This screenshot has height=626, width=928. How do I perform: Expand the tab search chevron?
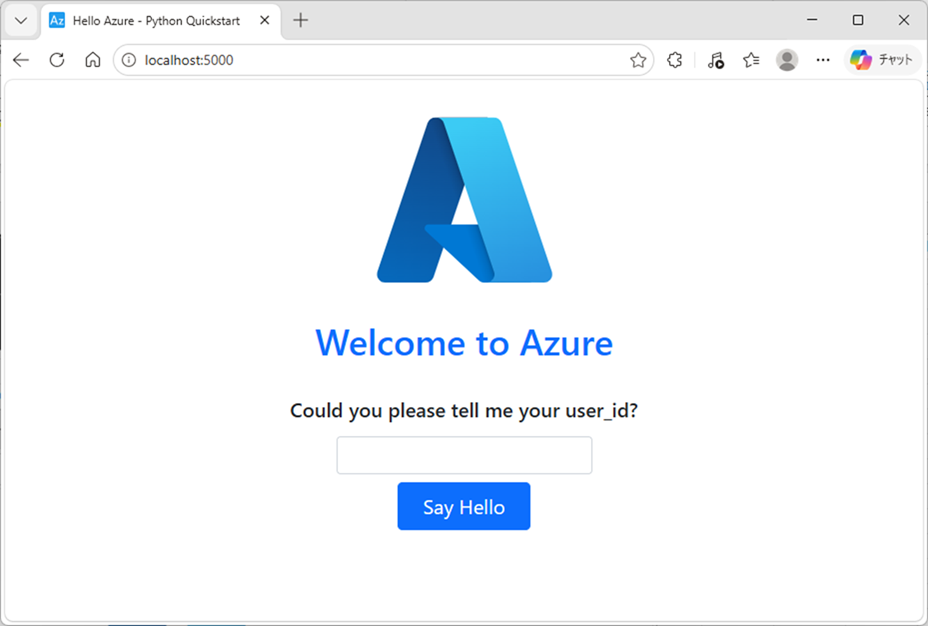[x=20, y=19]
